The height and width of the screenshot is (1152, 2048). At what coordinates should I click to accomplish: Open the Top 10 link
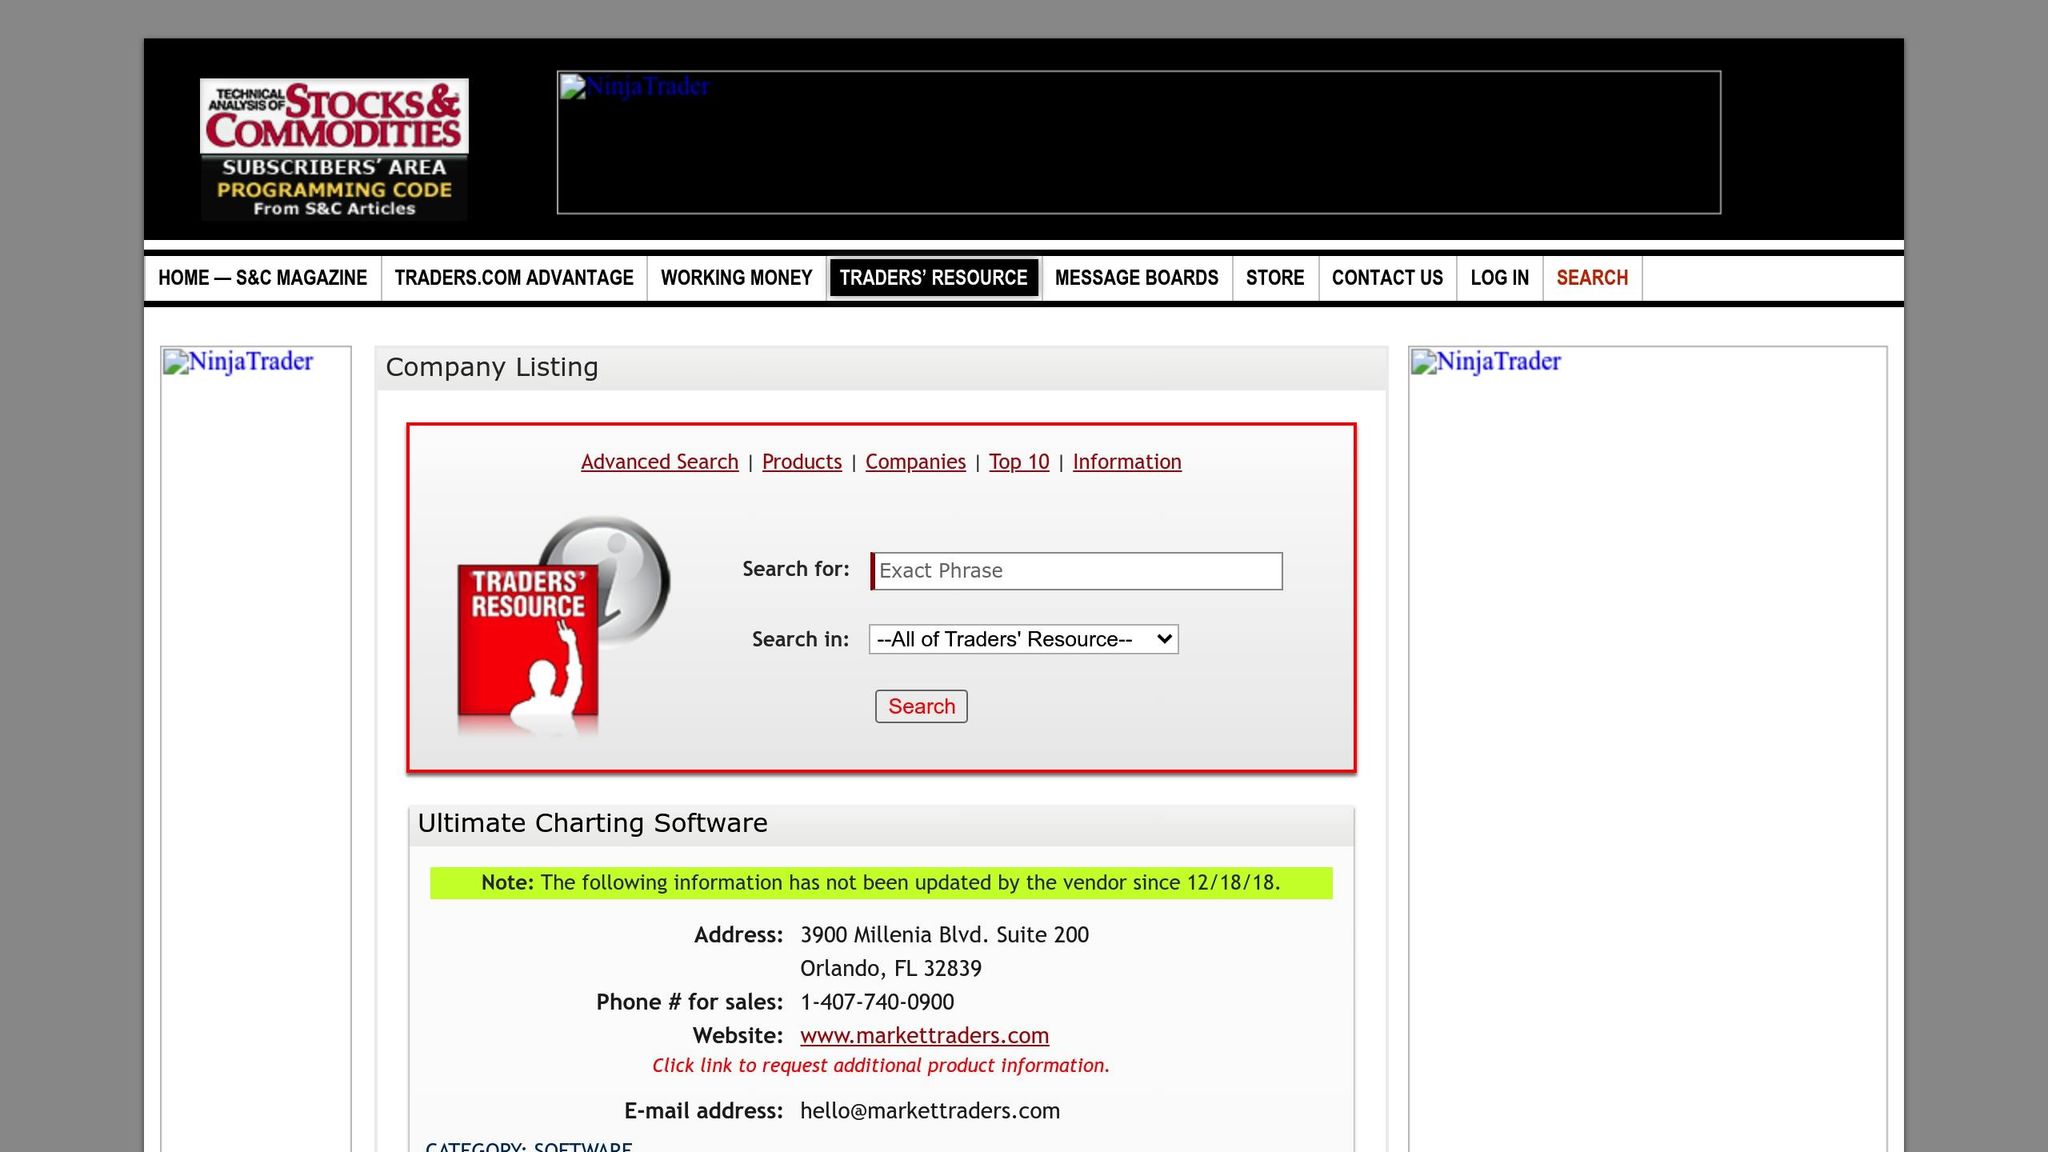tap(1019, 462)
